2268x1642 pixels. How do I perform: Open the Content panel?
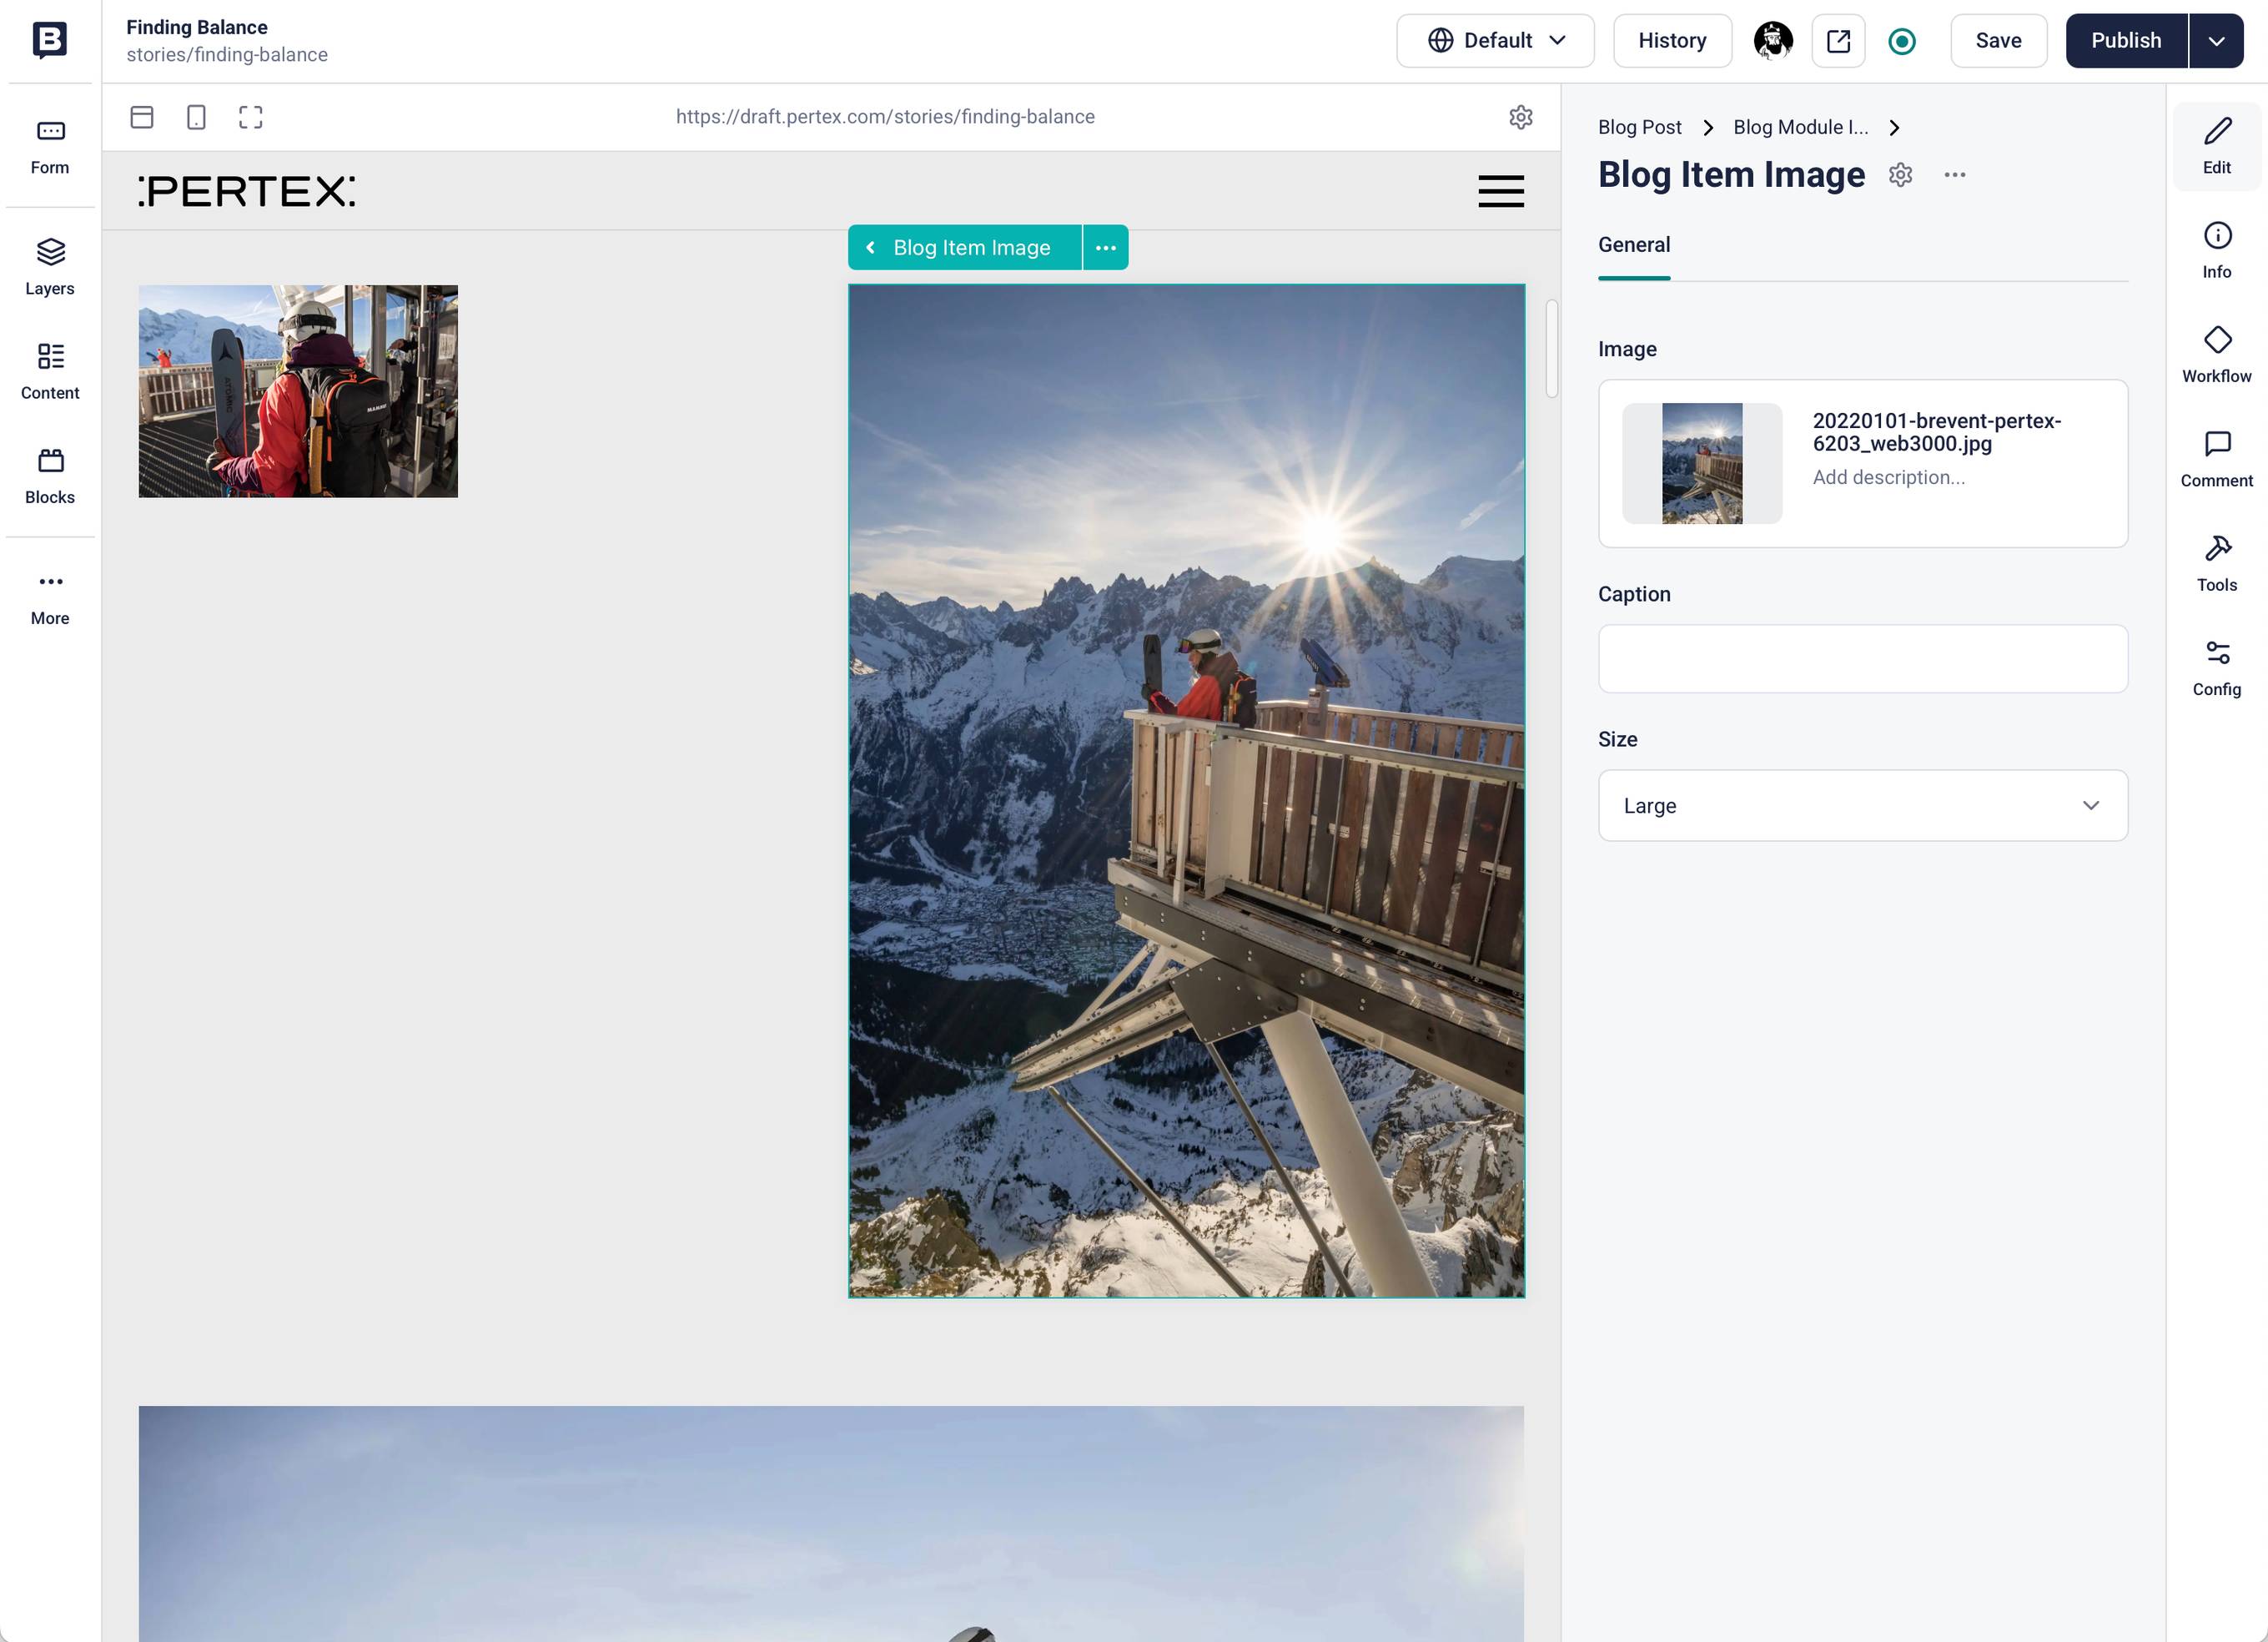[50, 371]
